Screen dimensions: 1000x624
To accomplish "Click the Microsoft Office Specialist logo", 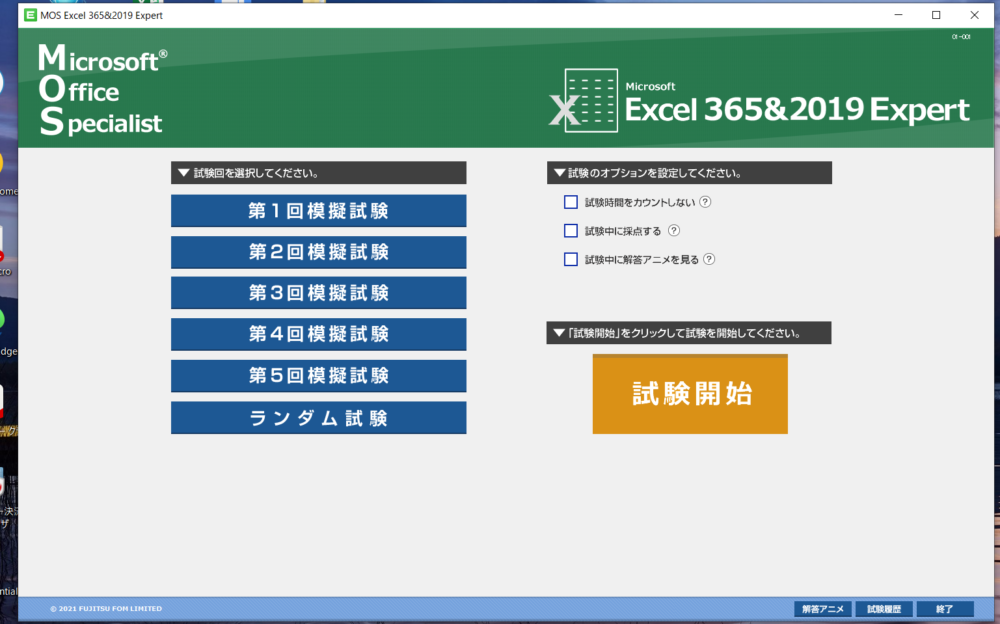I will click(x=100, y=90).
